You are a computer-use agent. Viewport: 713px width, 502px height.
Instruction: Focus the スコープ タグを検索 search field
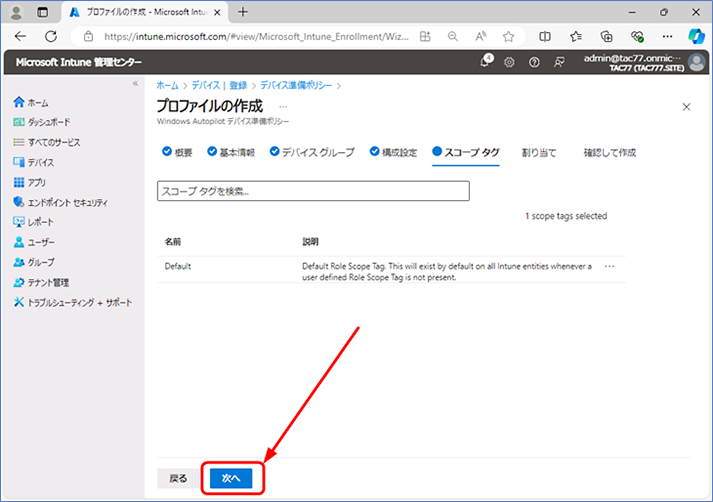click(313, 191)
